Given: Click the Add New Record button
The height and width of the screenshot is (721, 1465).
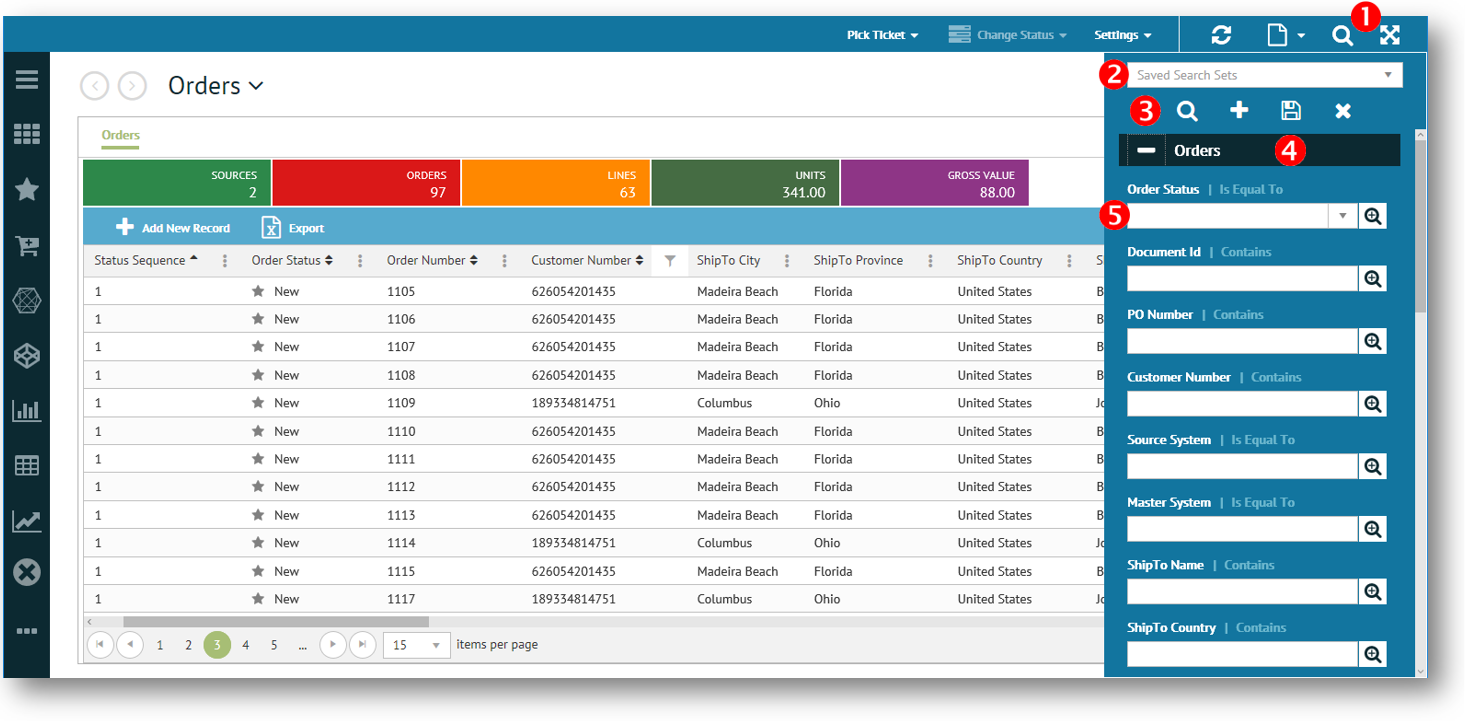Looking at the screenshot, I should pyautogui.click(x=174, y=227).
